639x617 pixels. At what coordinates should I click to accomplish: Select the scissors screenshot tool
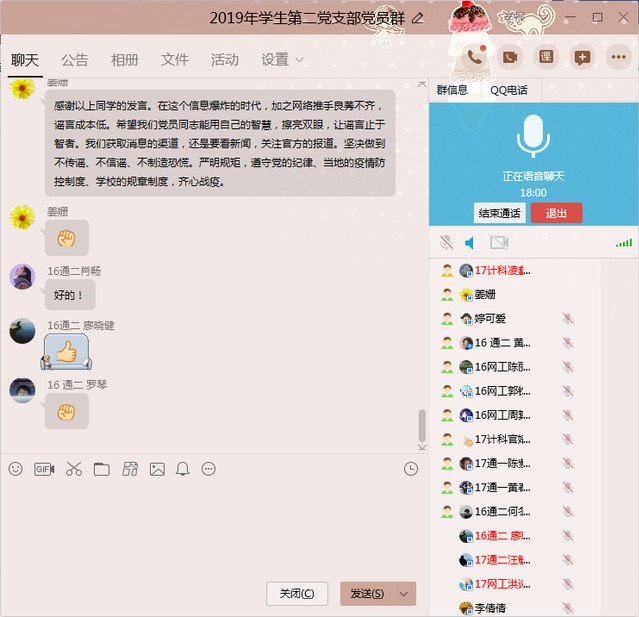tap(74, 469)
